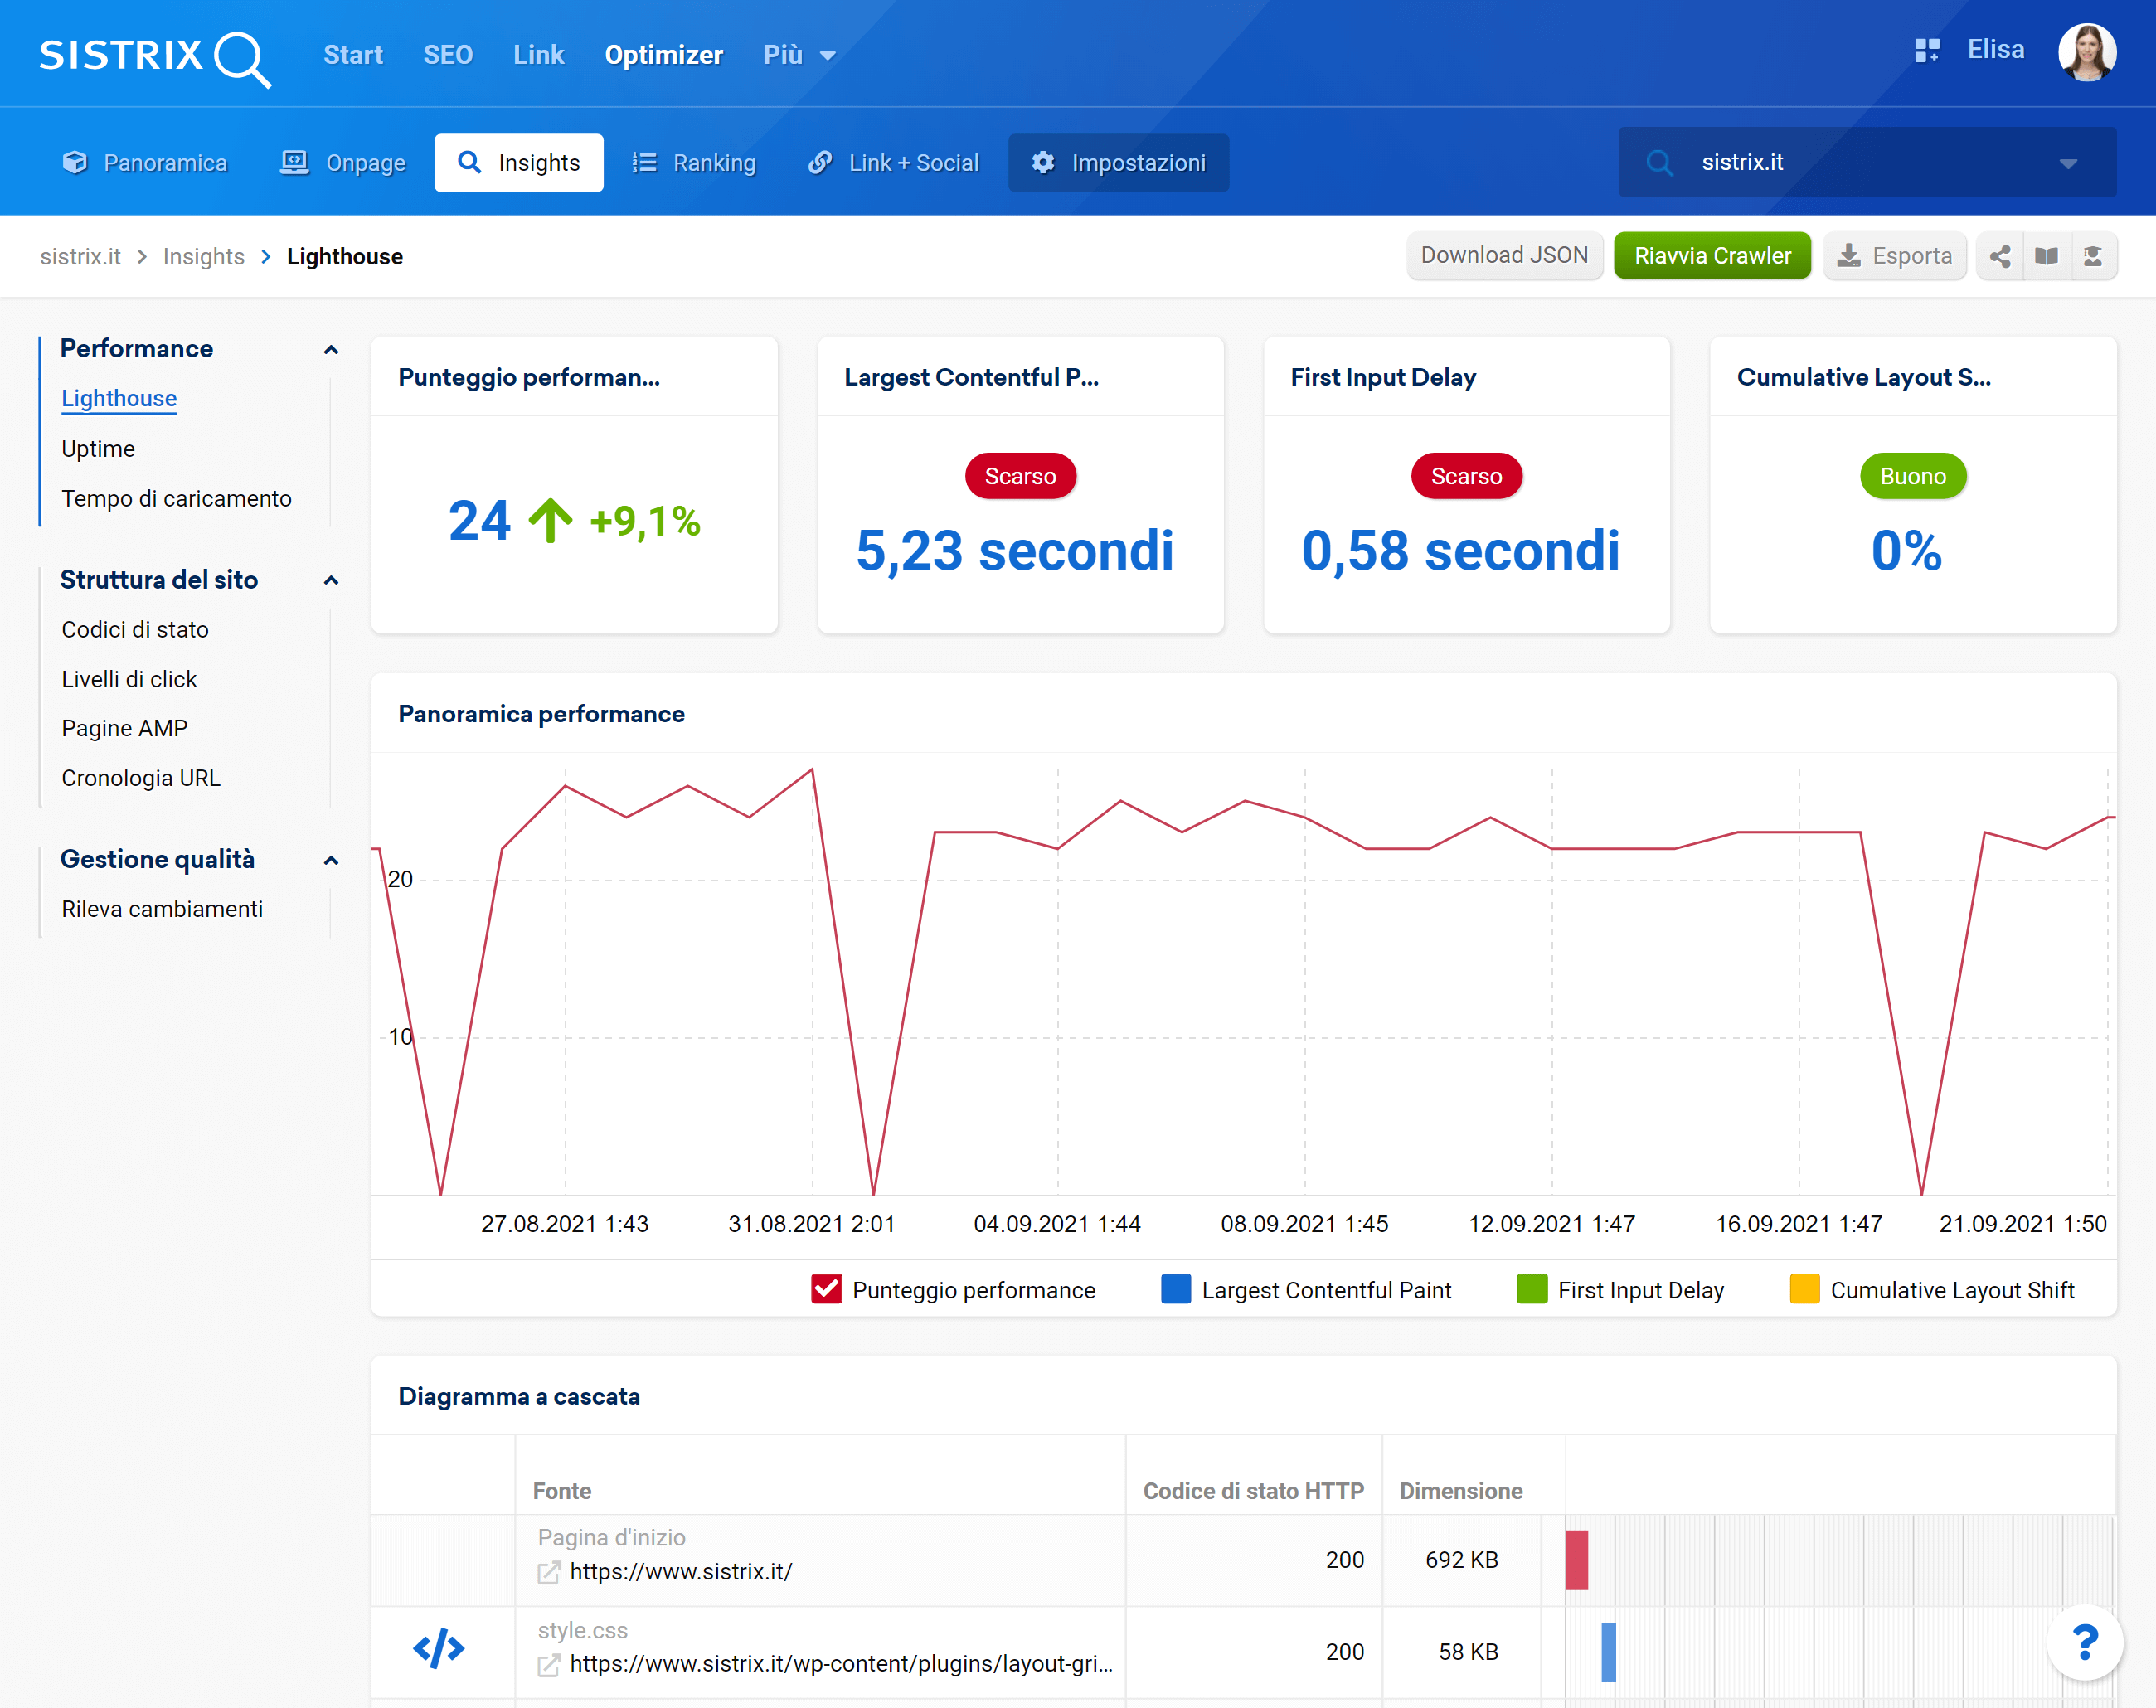Click Scarso badge in First Input Delay card
The image size is (2156, 1708).
[x=1466, y=476]
